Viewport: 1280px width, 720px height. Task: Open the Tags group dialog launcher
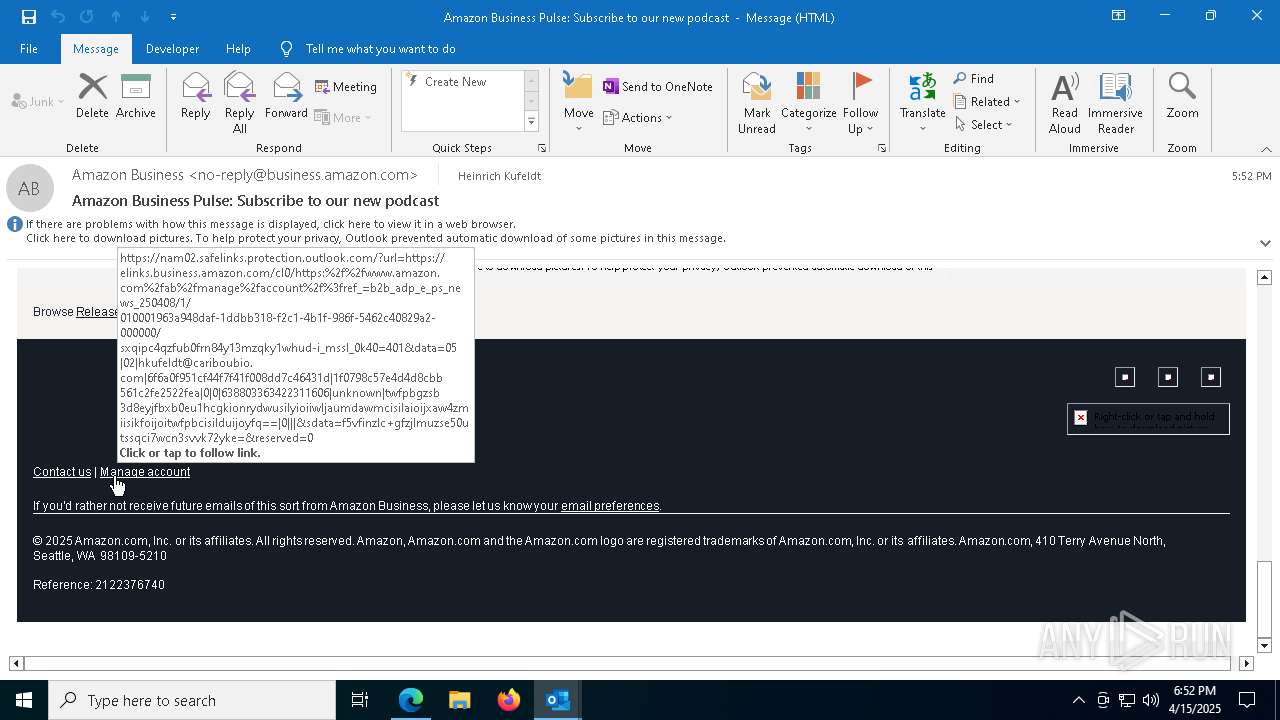point(882,148)
